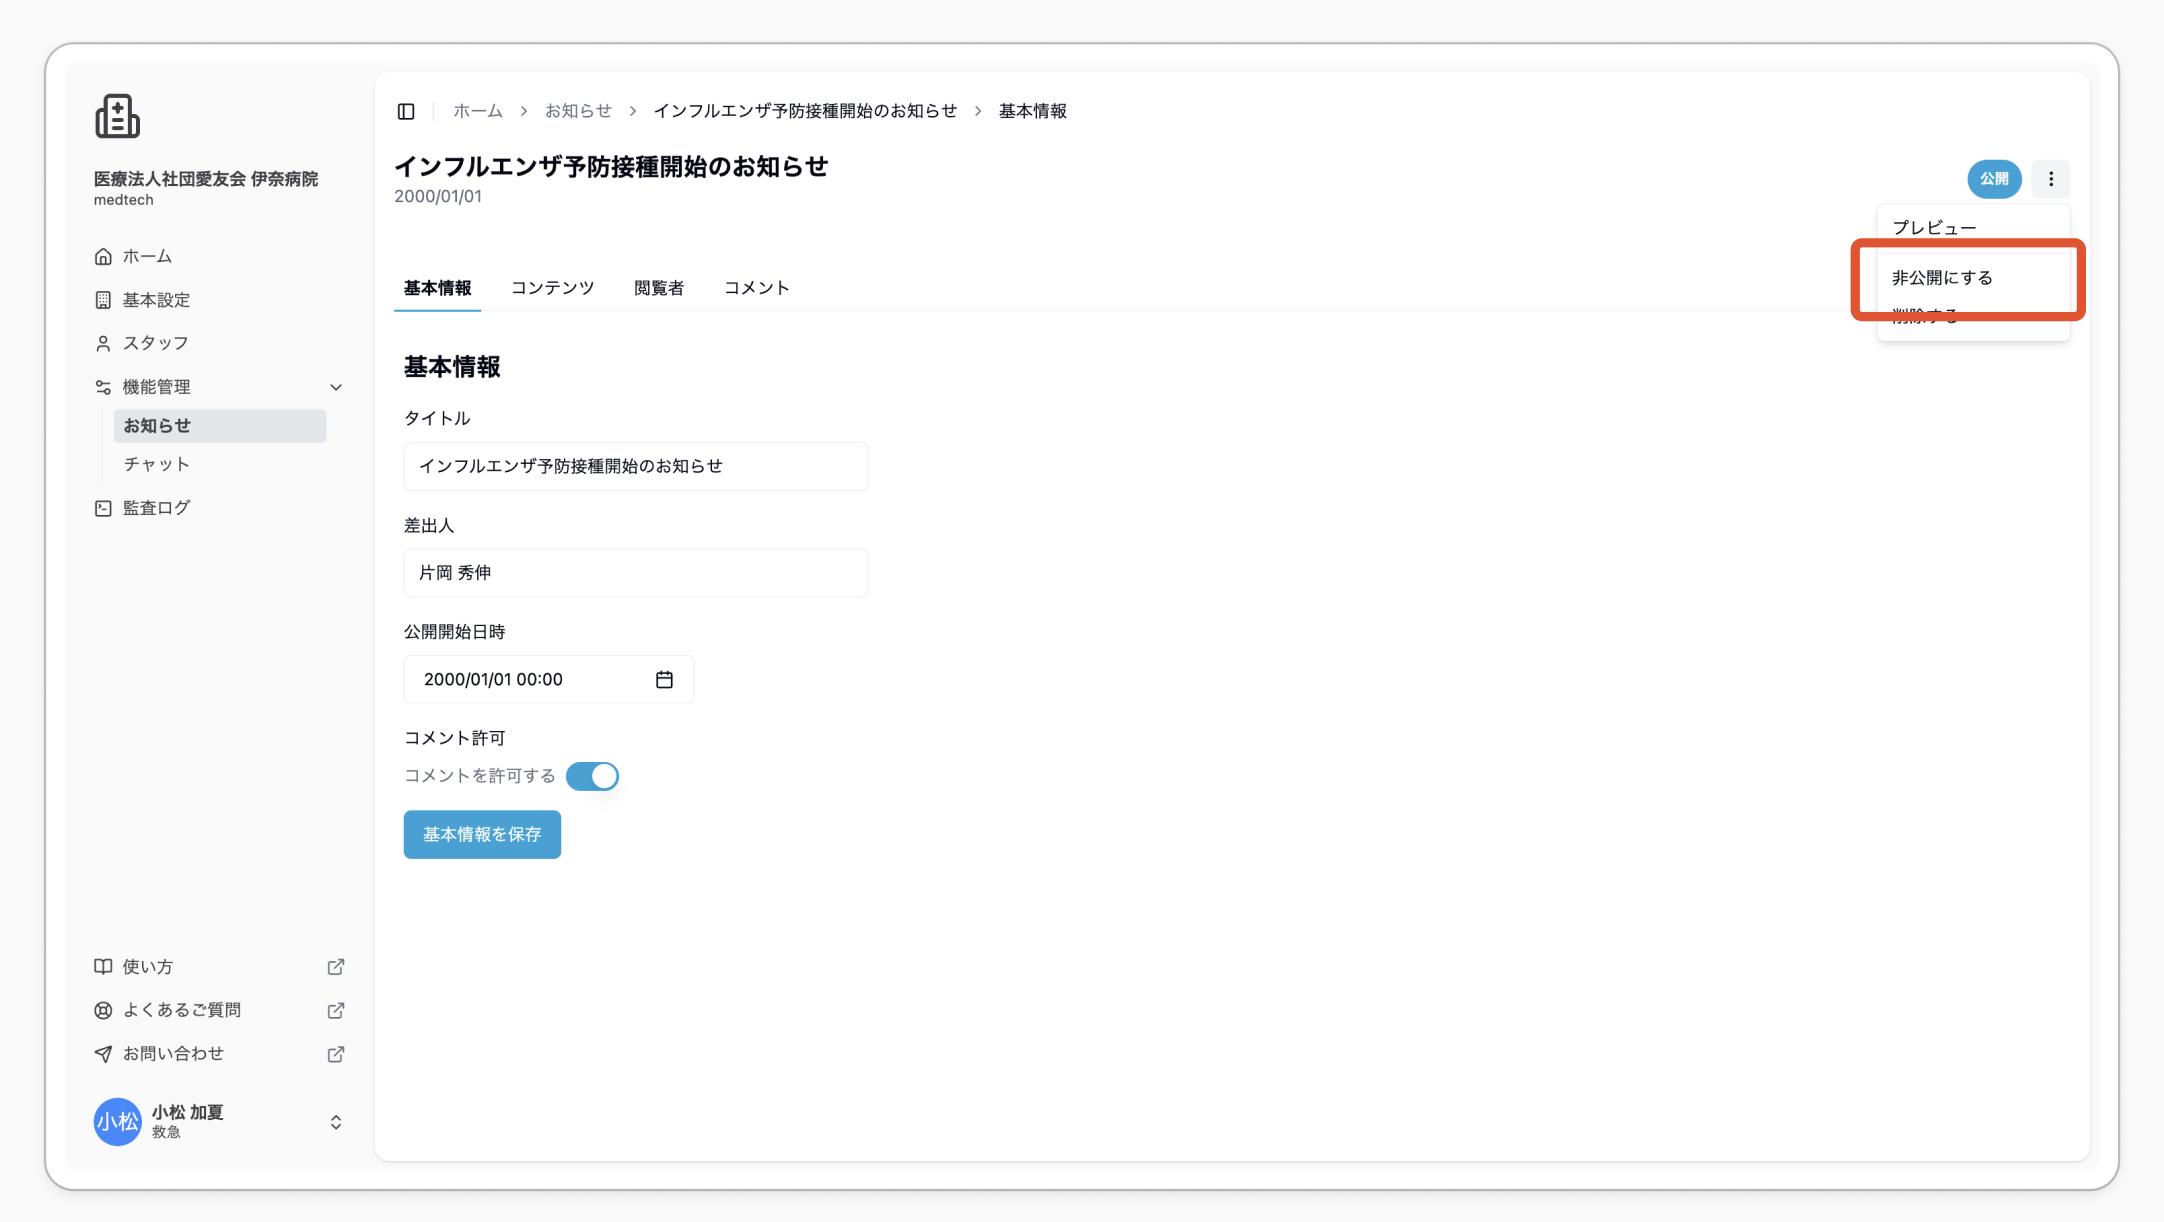Collapse the 機能管理 section
The width and height of the screenshot is (2164, 1222).
click(x=218, y=387)
